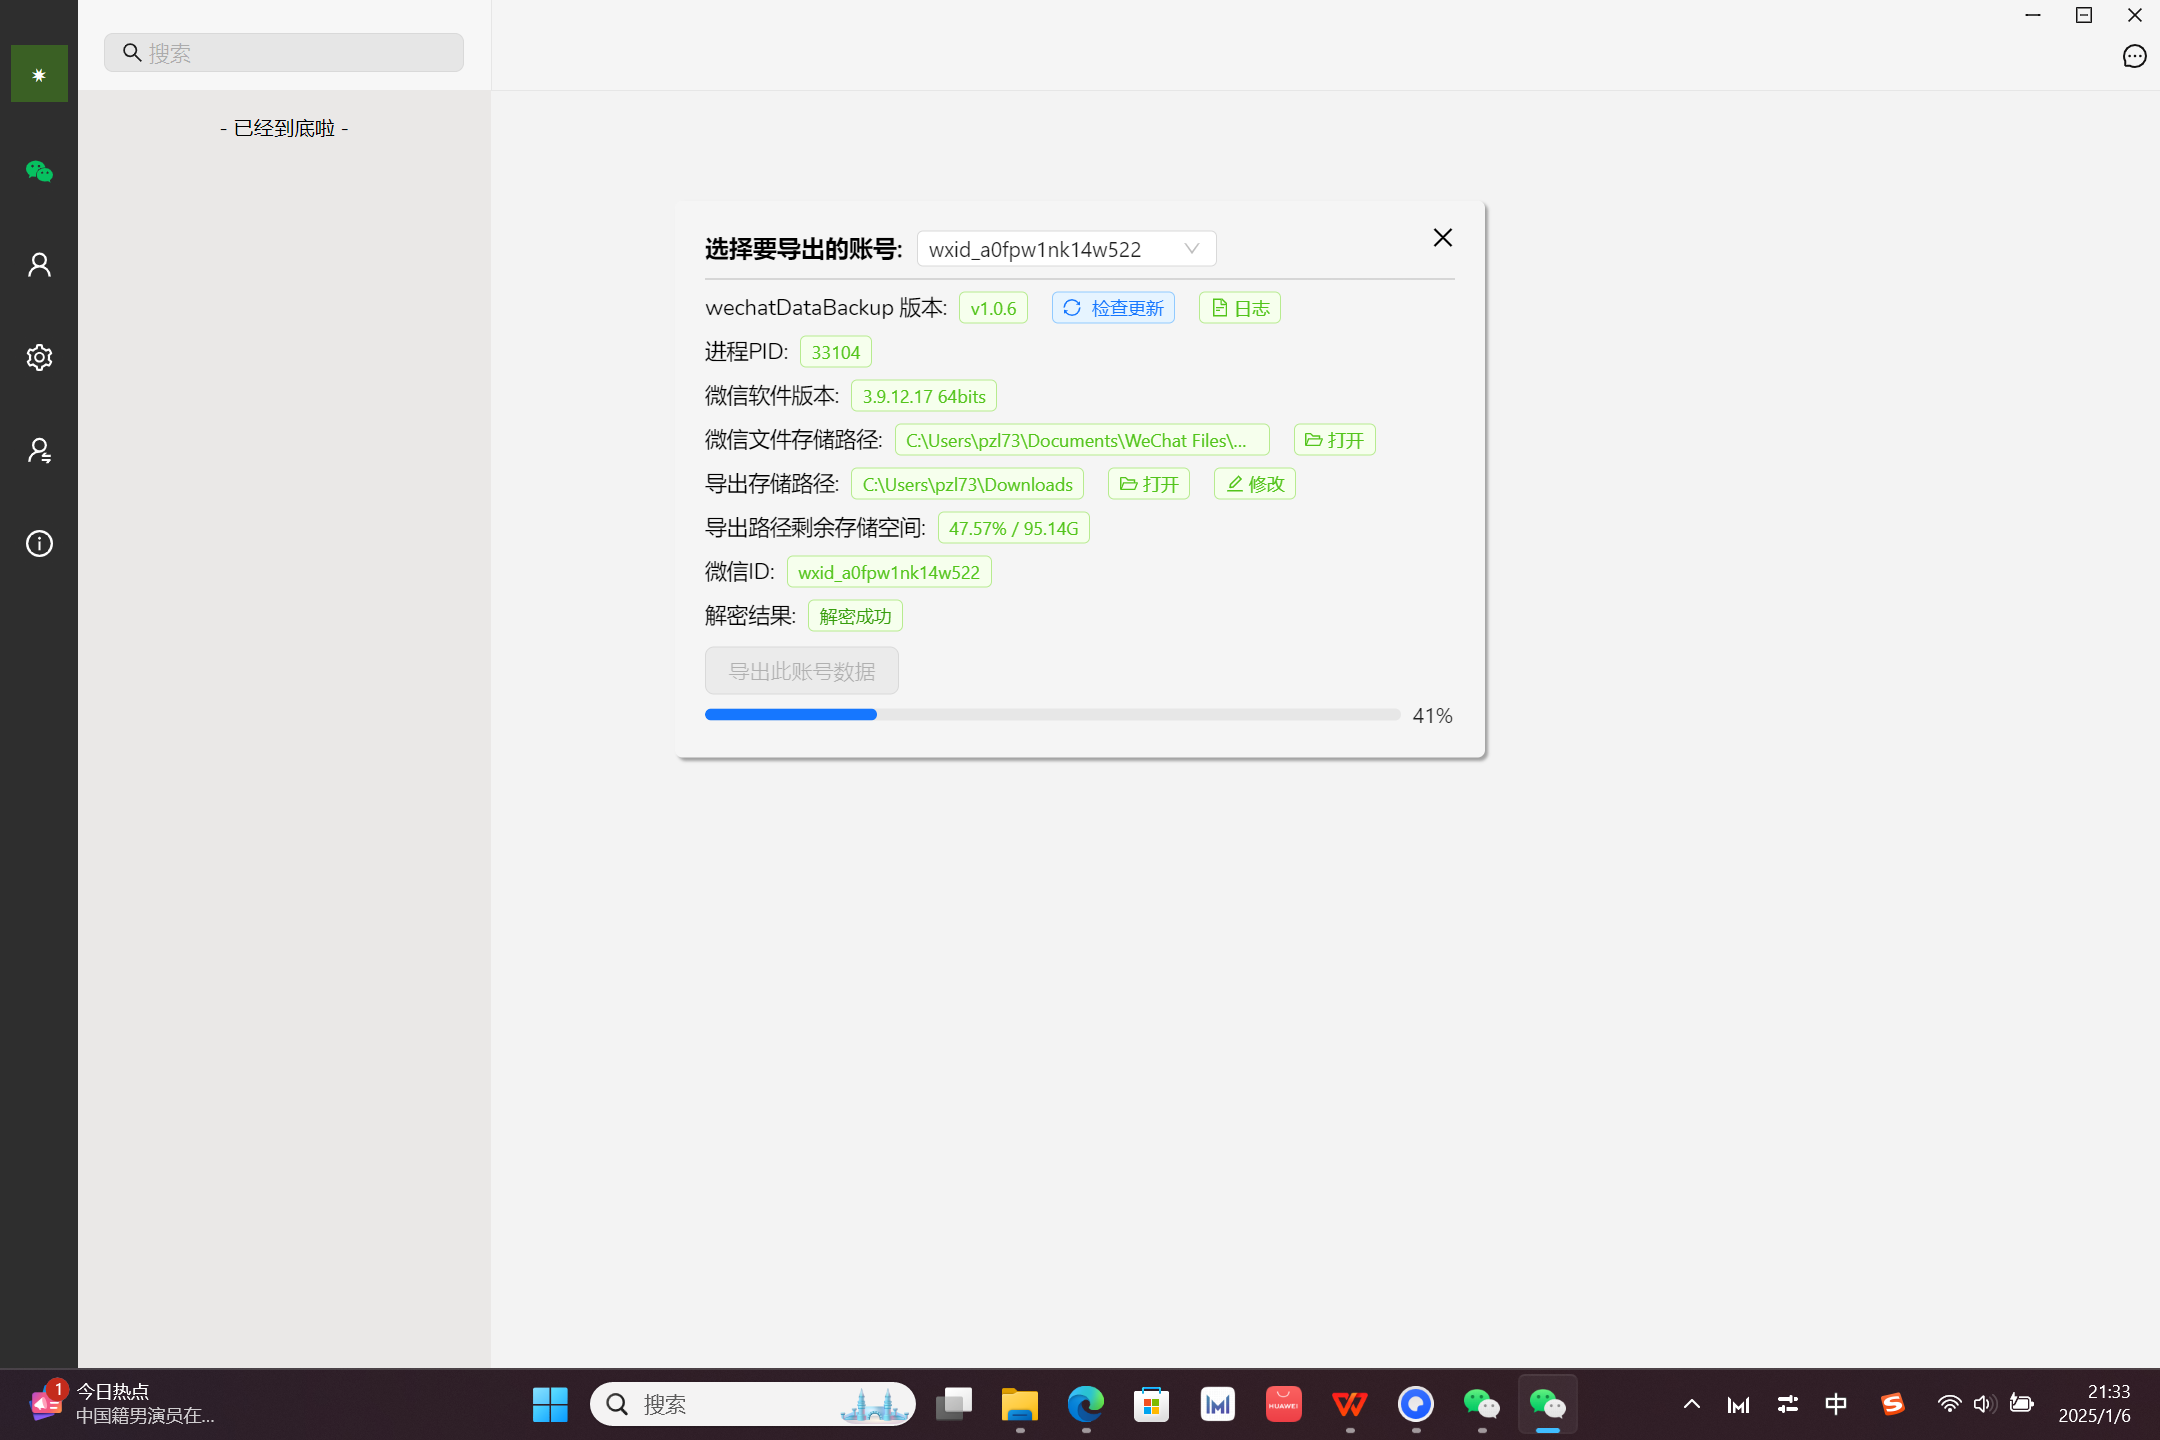The height and width of the screenshot is (1440, 2160).
Task: Open Microsoft Store from the taskbar
Action: (1151, 1404)
